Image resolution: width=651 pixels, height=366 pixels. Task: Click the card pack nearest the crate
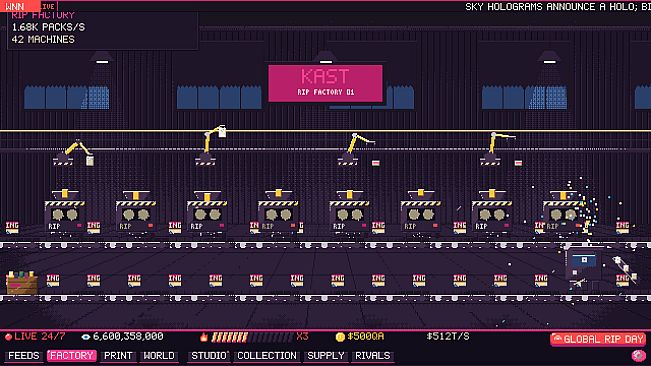52,281
